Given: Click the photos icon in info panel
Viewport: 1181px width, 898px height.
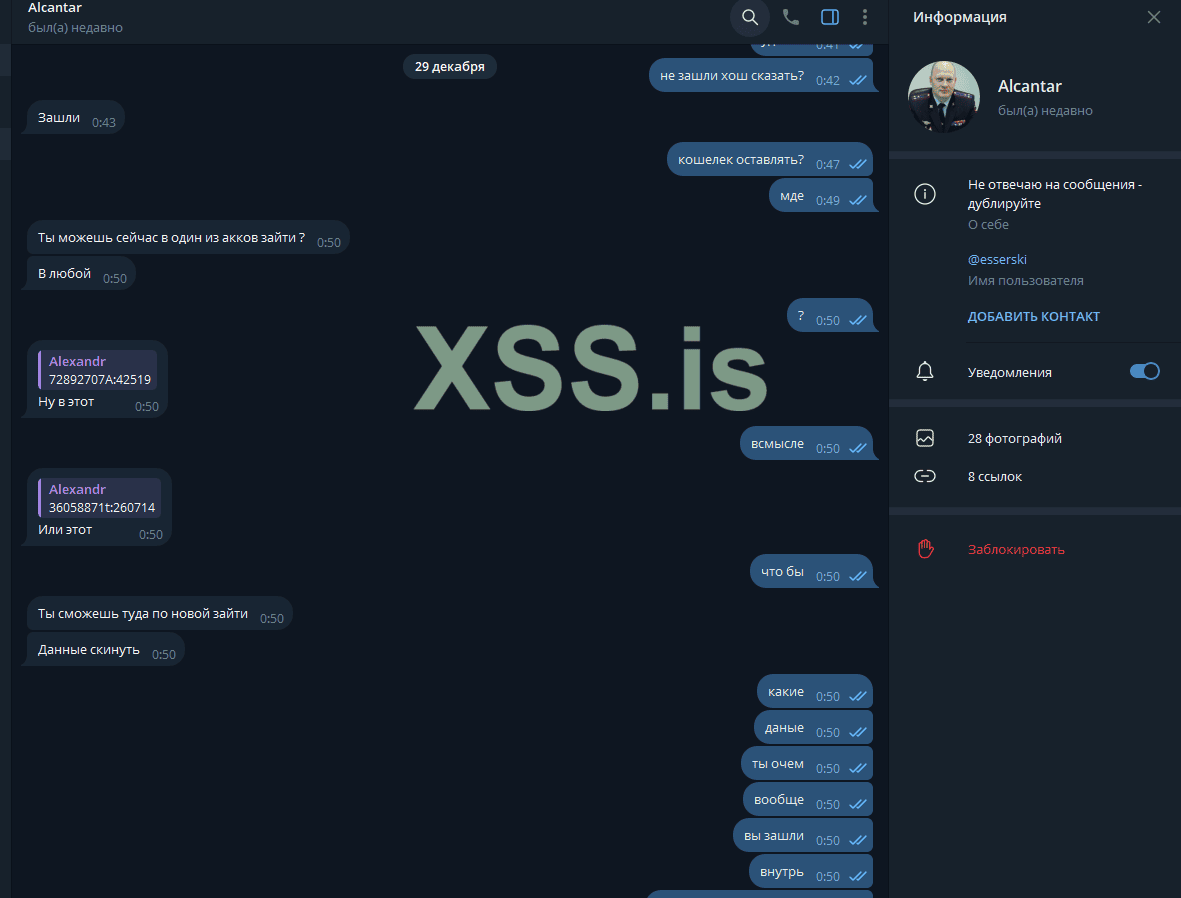Looking at the screenshot, I should click(x=925, y=438).
